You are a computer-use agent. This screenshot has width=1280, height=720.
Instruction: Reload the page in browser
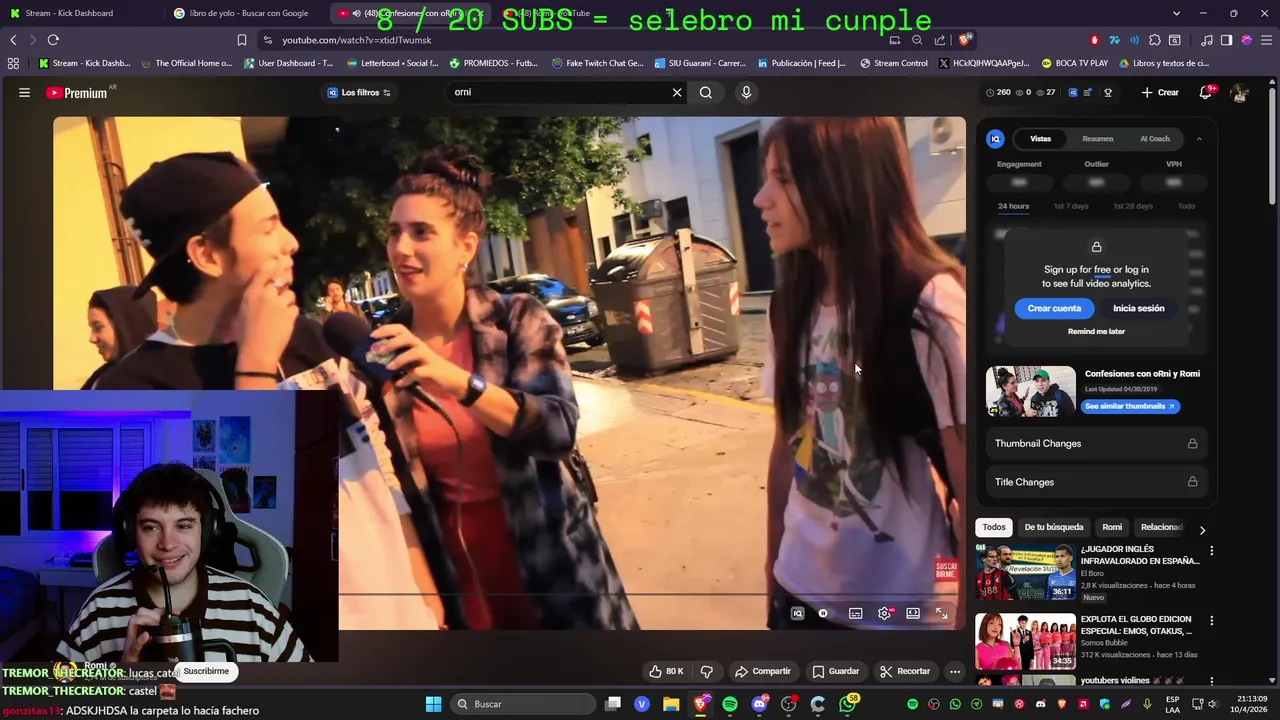(53, 40)
